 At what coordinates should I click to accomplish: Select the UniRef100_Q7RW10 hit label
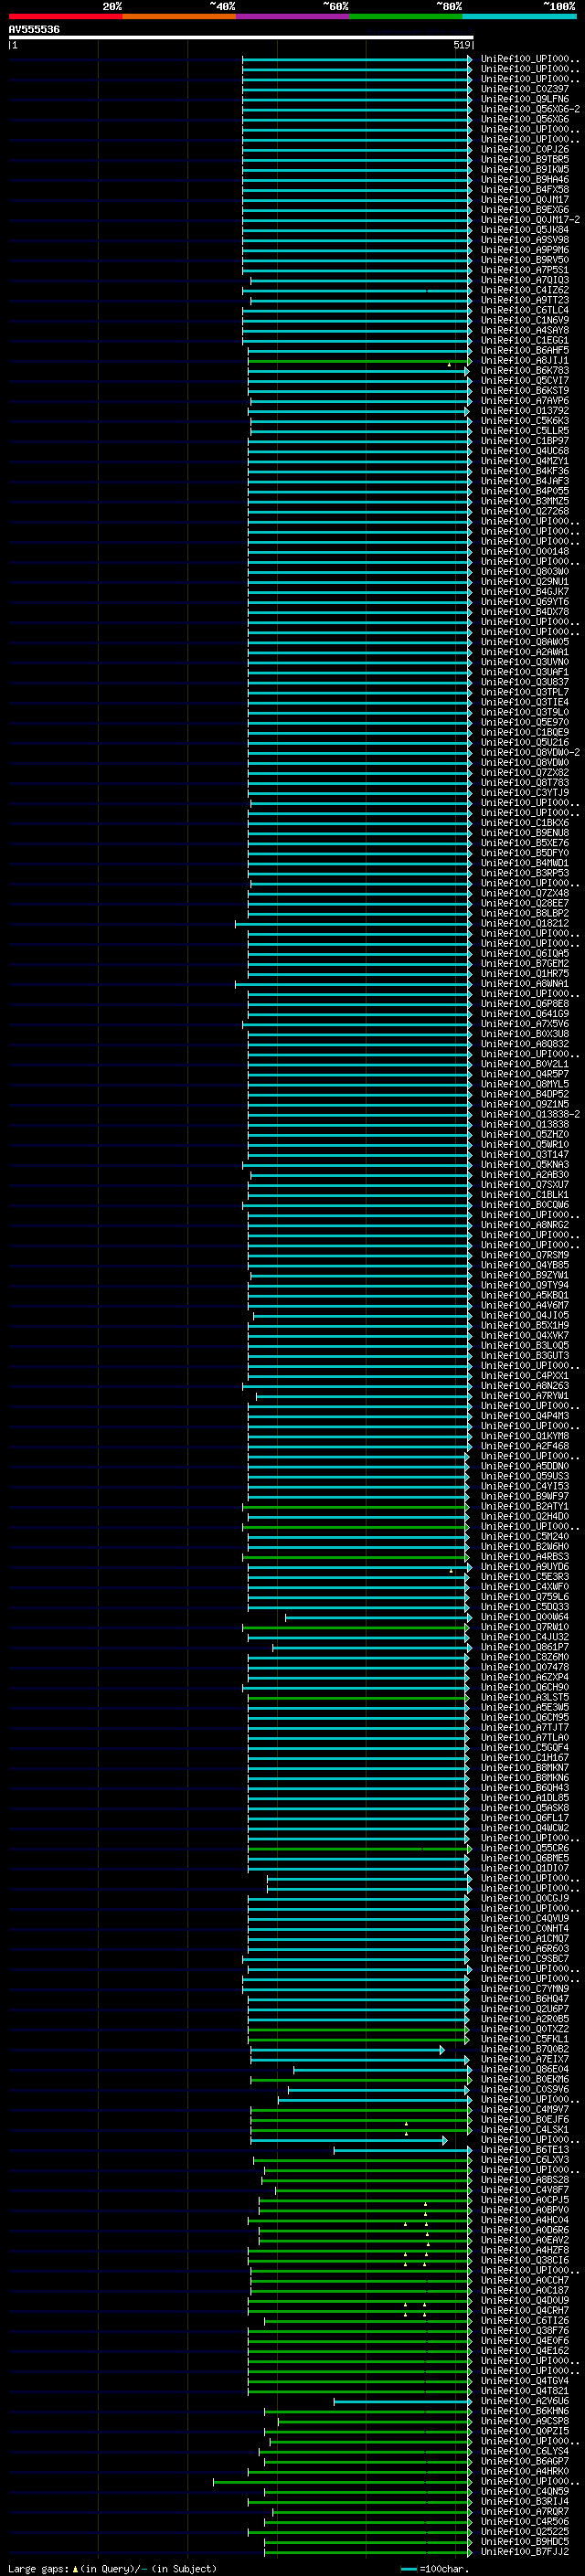525,1627
